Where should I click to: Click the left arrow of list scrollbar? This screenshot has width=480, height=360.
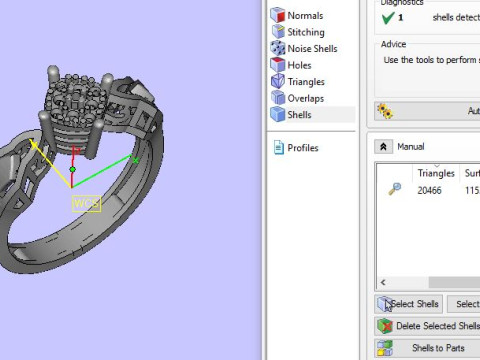(x=383, y=283)
